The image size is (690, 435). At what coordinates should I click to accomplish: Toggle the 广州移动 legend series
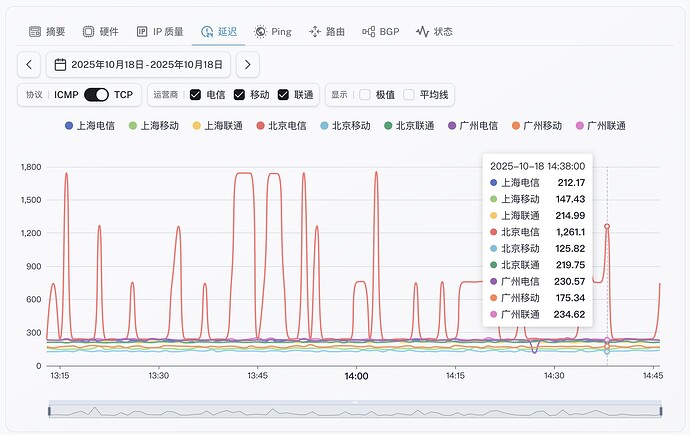tap(536, 126)
